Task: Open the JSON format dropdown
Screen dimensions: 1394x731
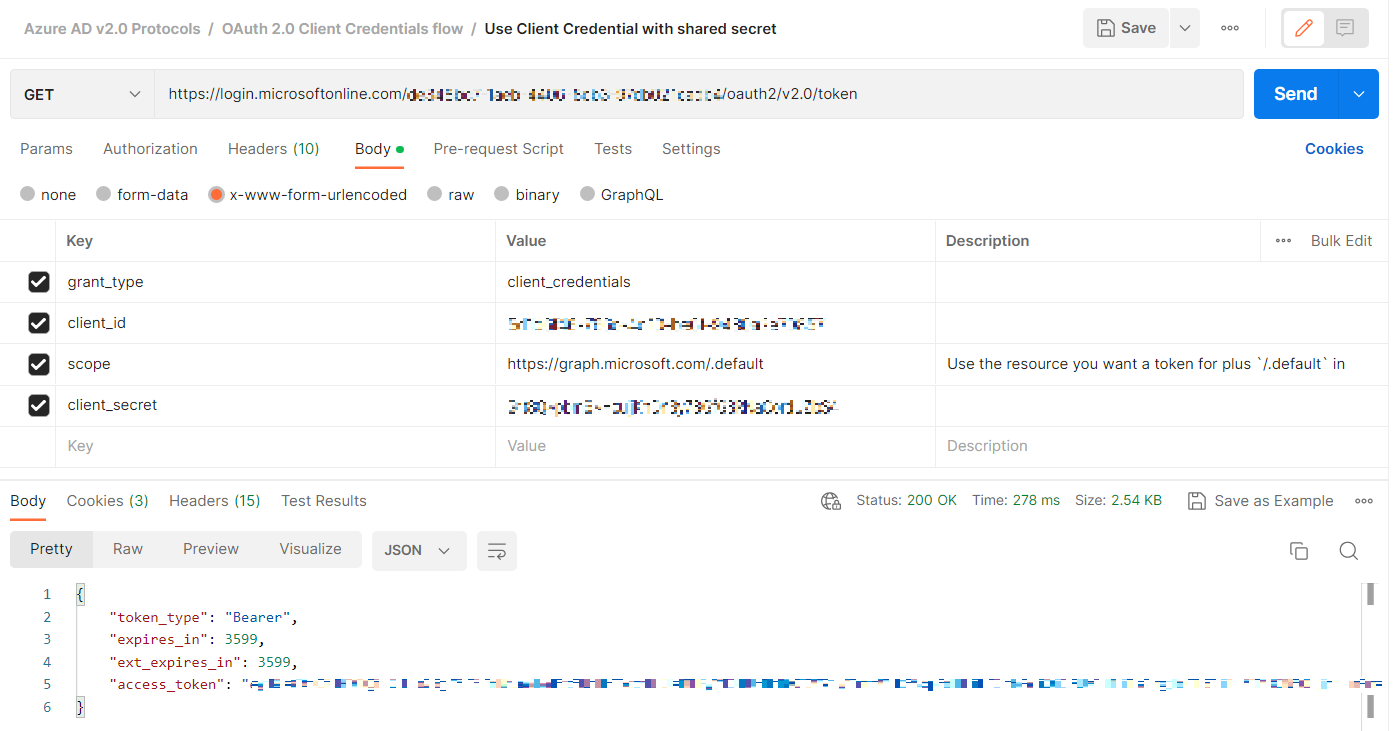Action: pos(418,551)
